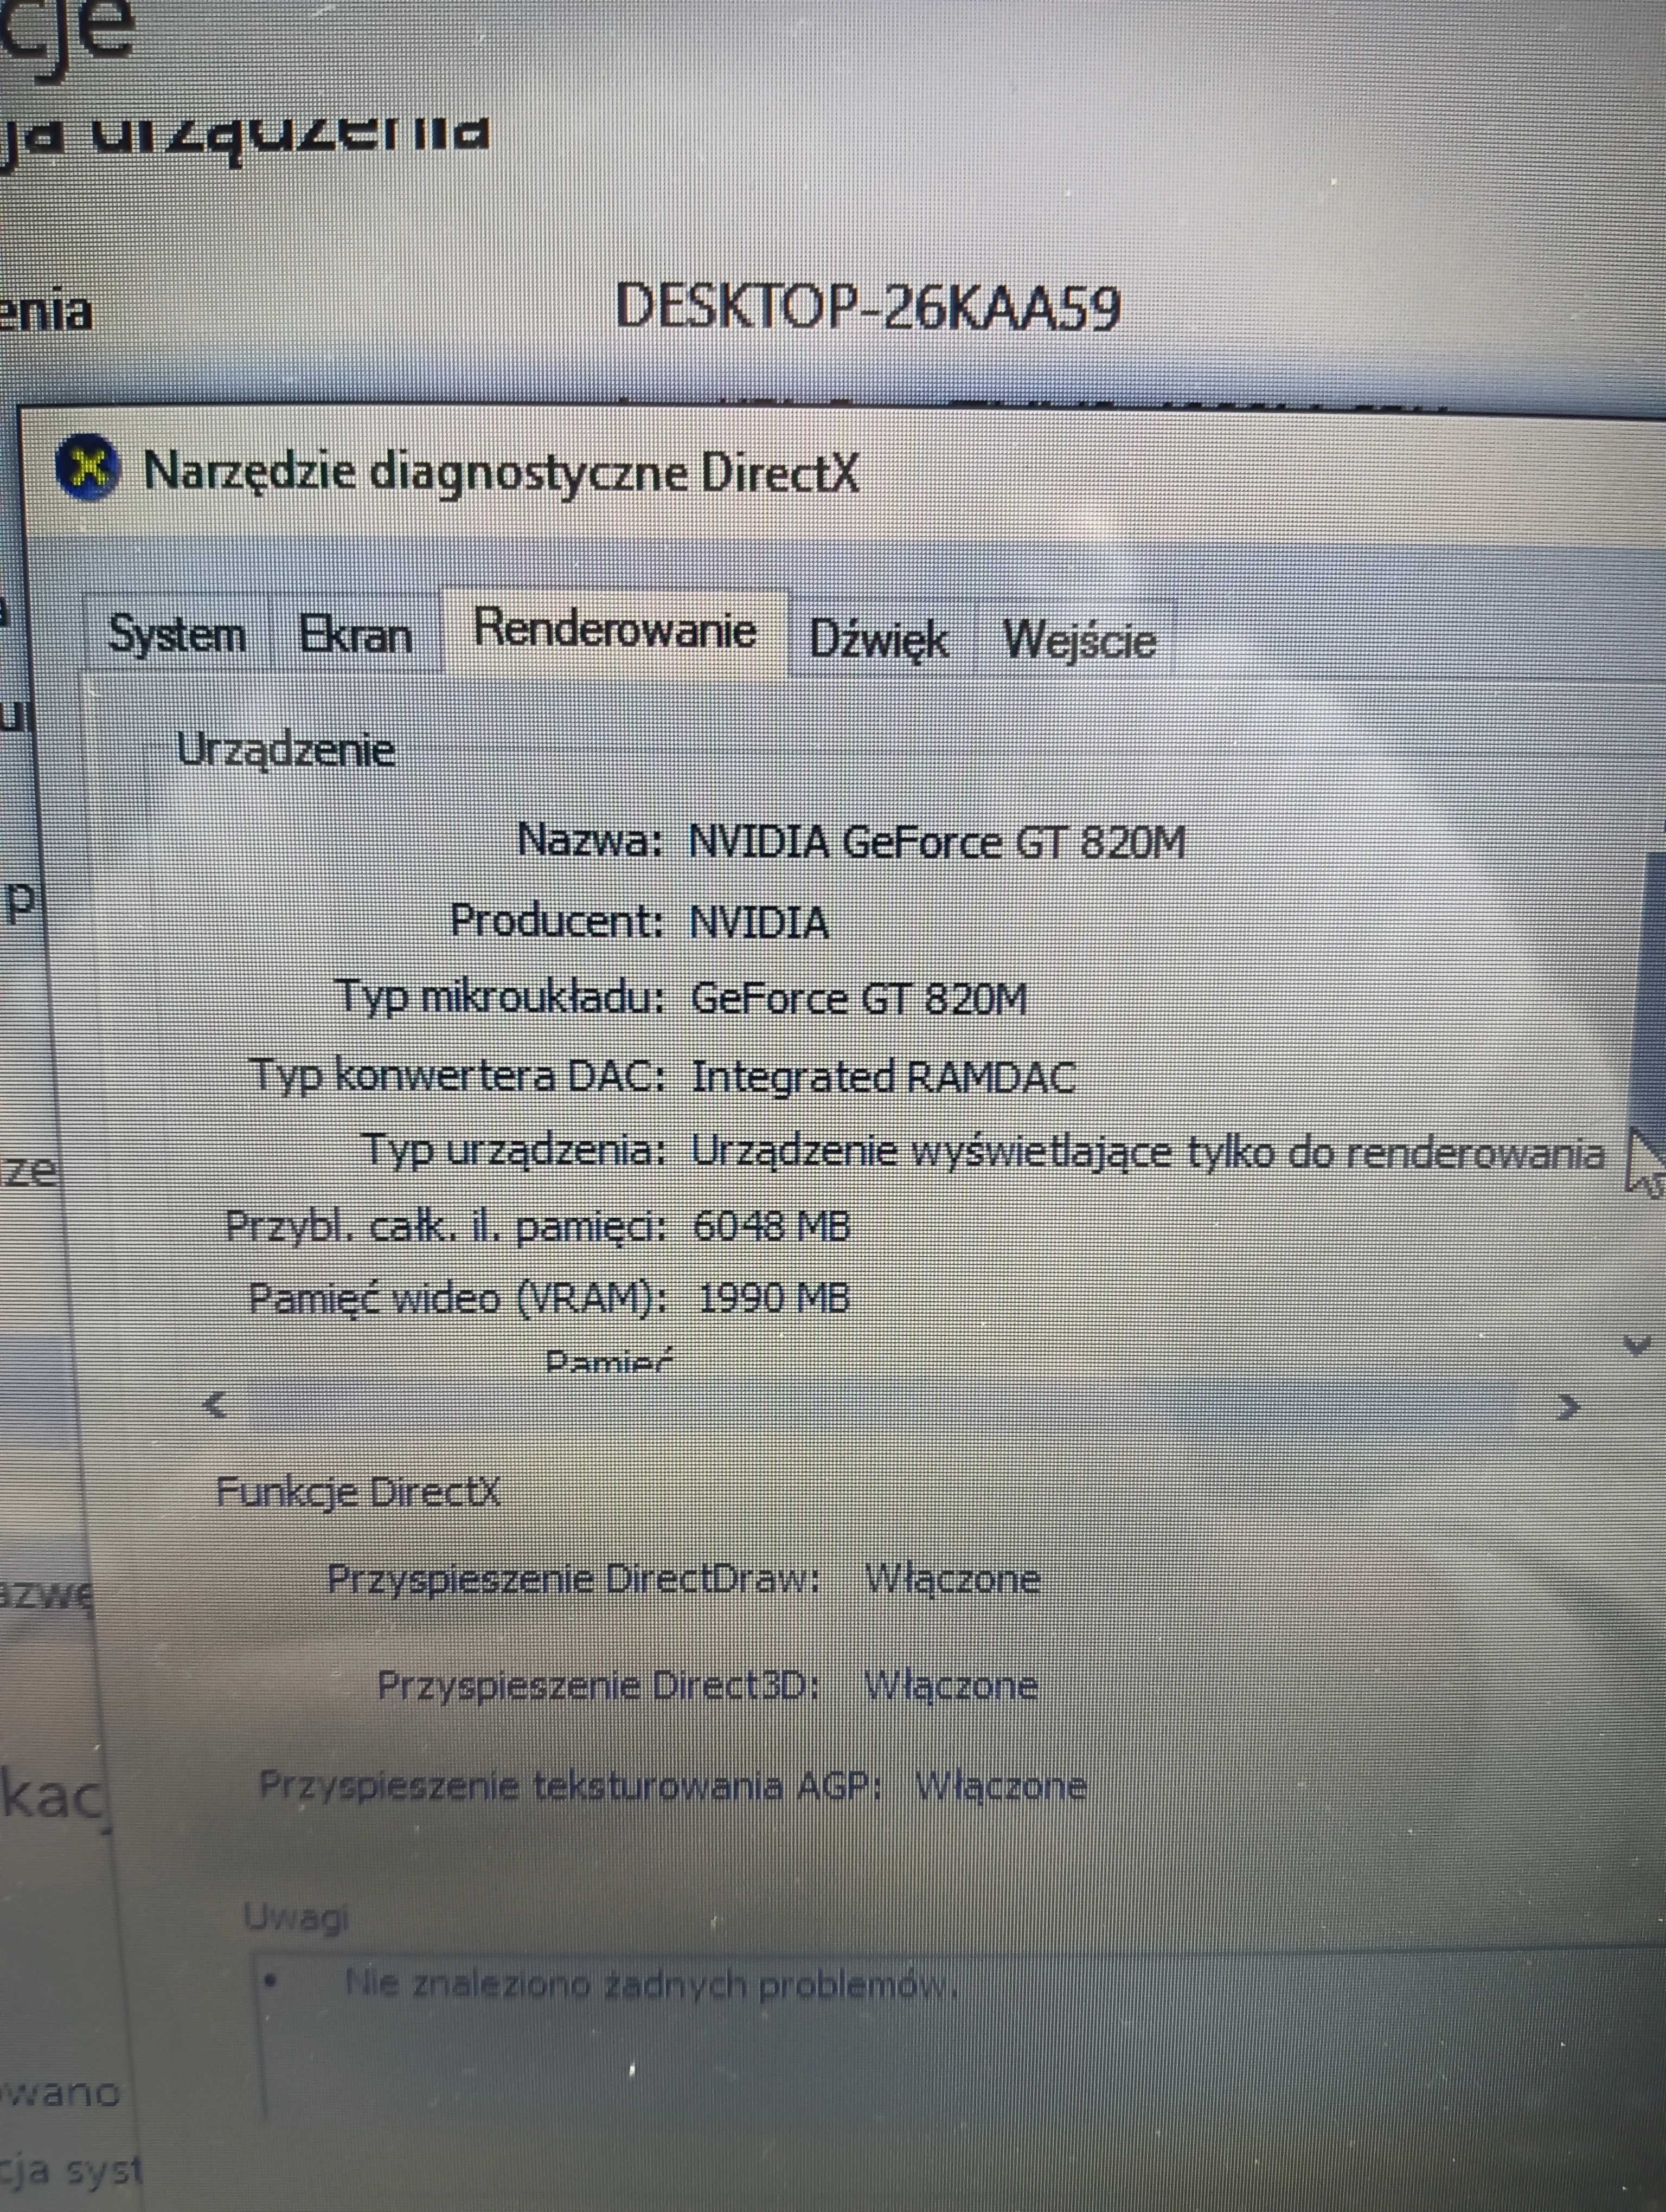
Task: Click the Producent value NVIDIA
Action: coord(760,921)
